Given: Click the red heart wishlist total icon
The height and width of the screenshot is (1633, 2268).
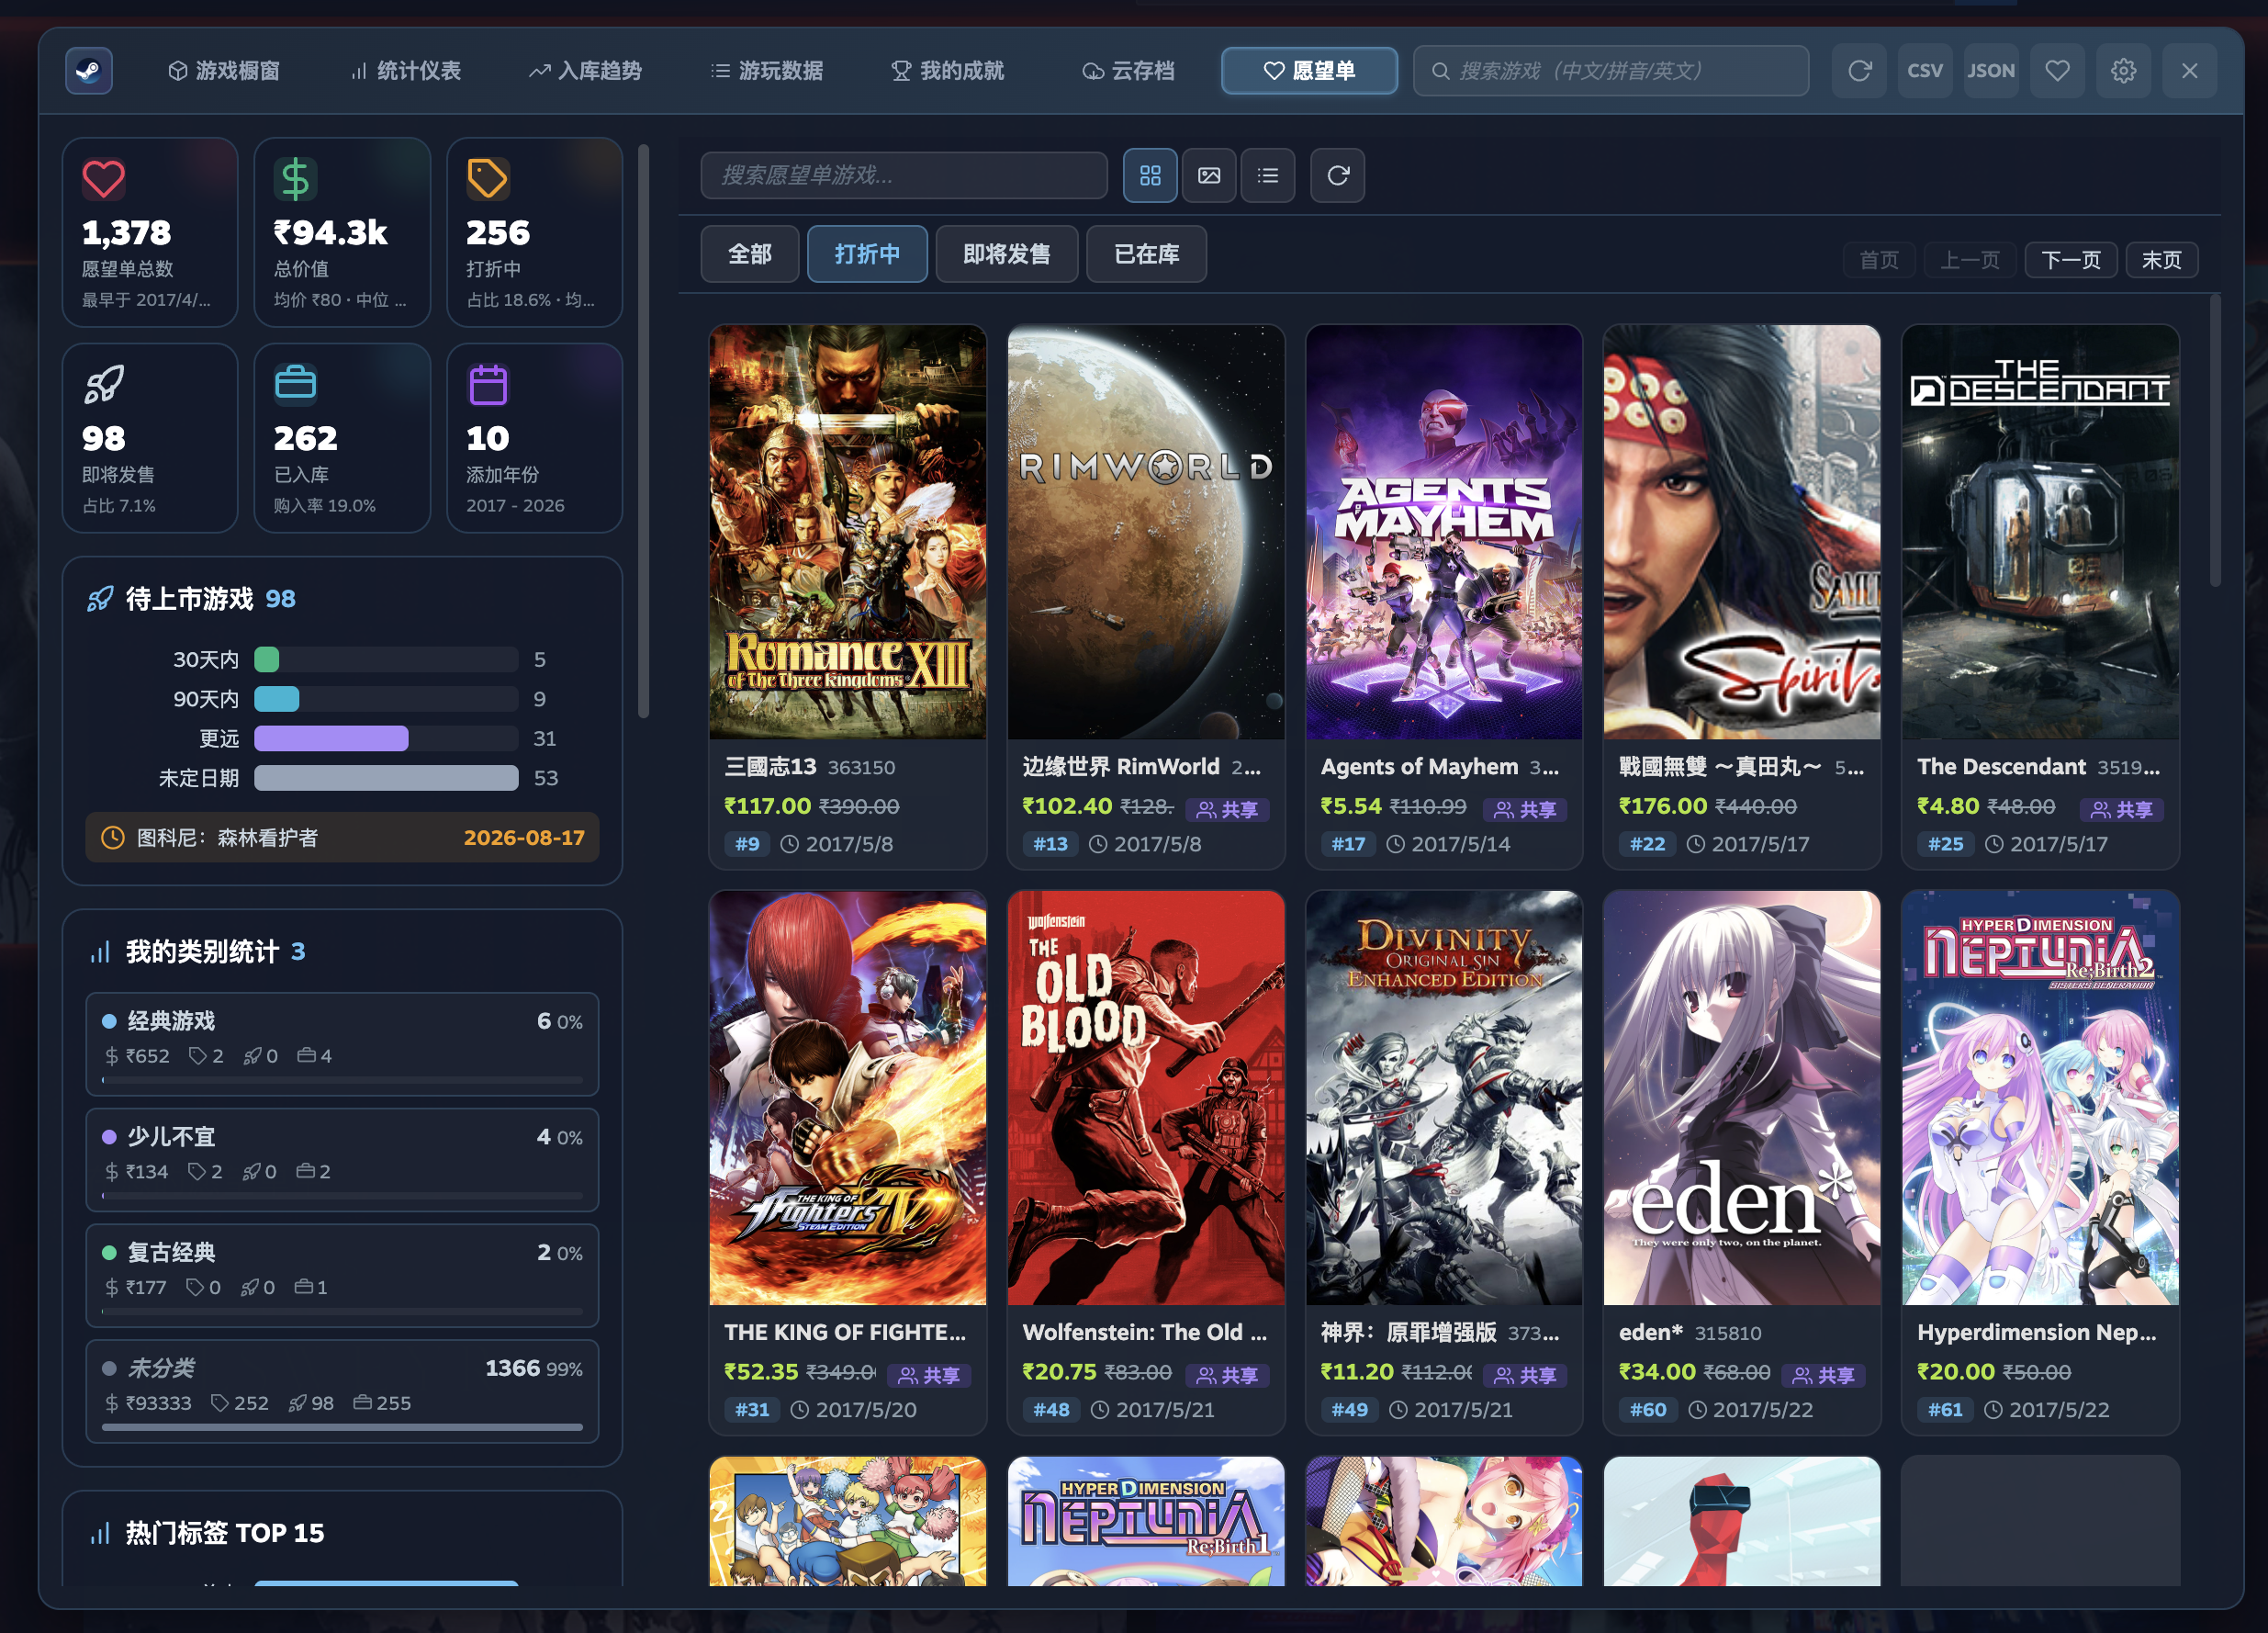Looking at the screenshot, I should 103,180.
